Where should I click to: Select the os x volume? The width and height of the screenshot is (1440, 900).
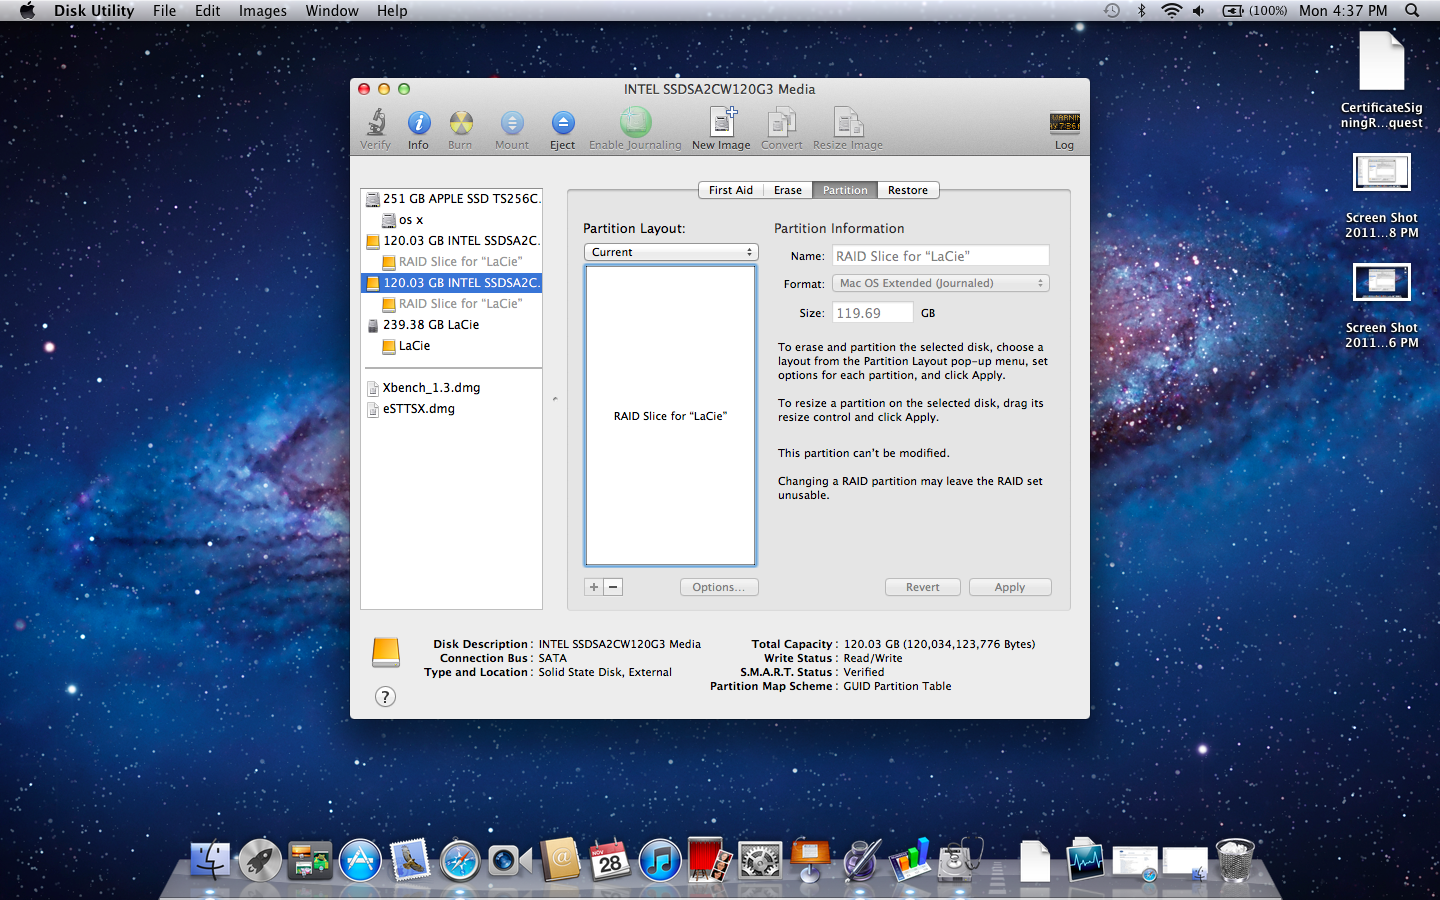coord(452,220)
